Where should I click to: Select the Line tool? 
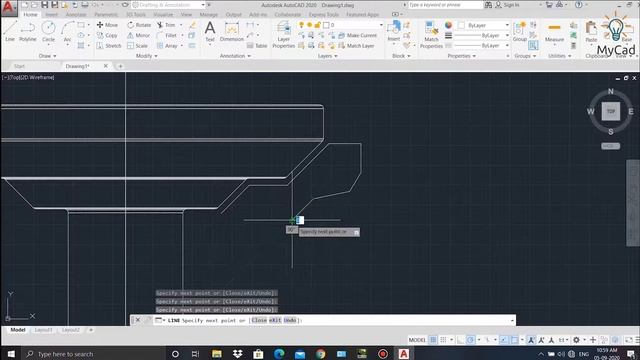10,31
